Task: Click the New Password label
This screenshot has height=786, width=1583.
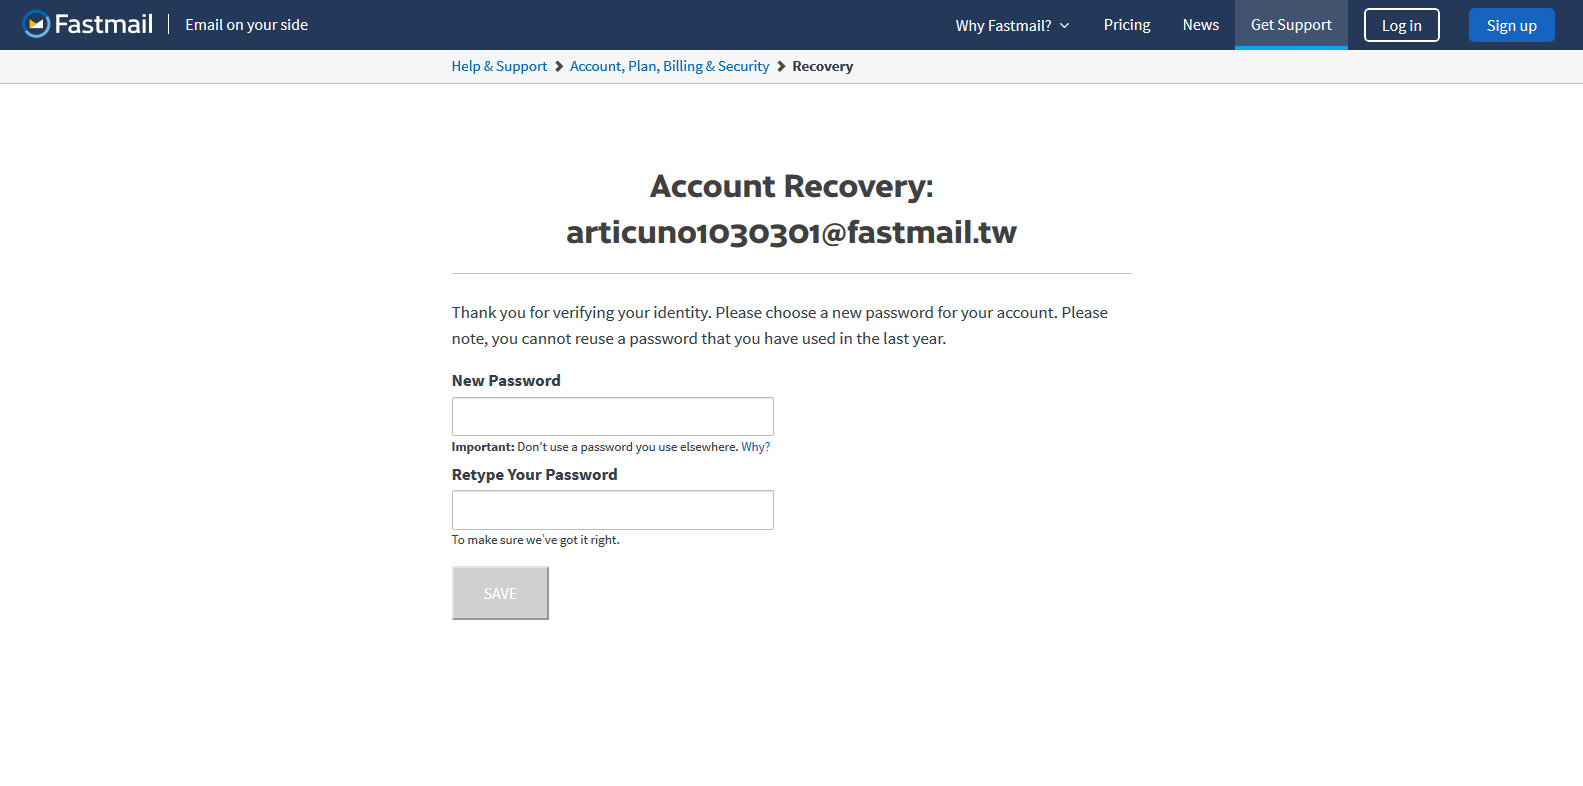Action: (506, 380)
